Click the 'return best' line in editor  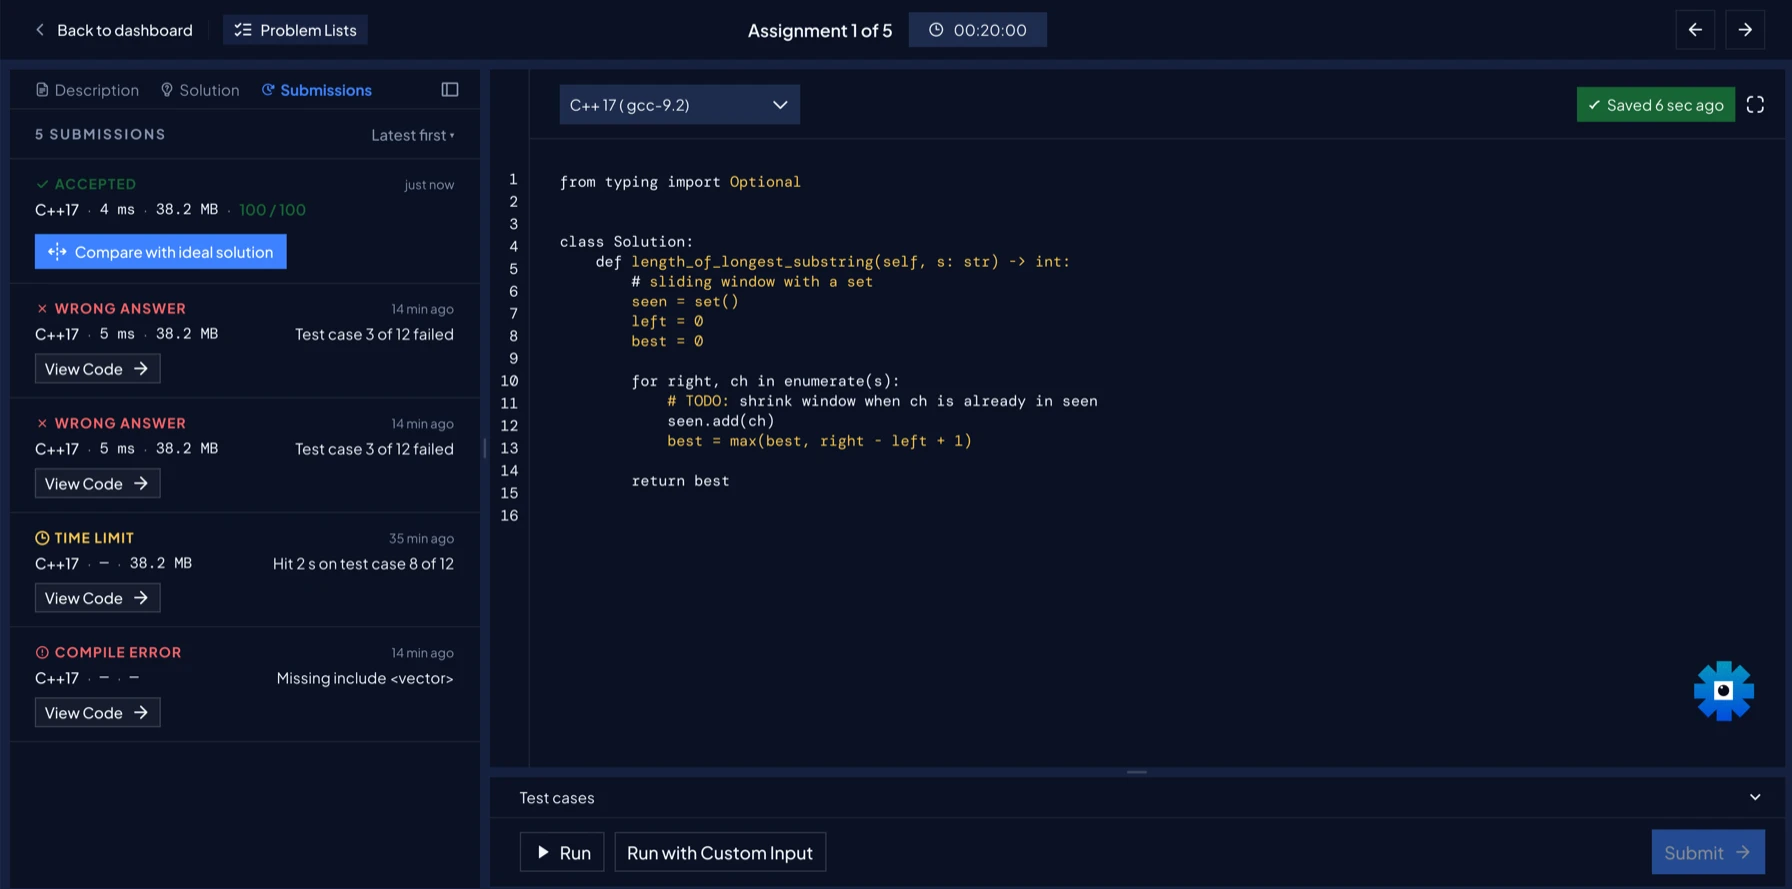tap(680, 481)
